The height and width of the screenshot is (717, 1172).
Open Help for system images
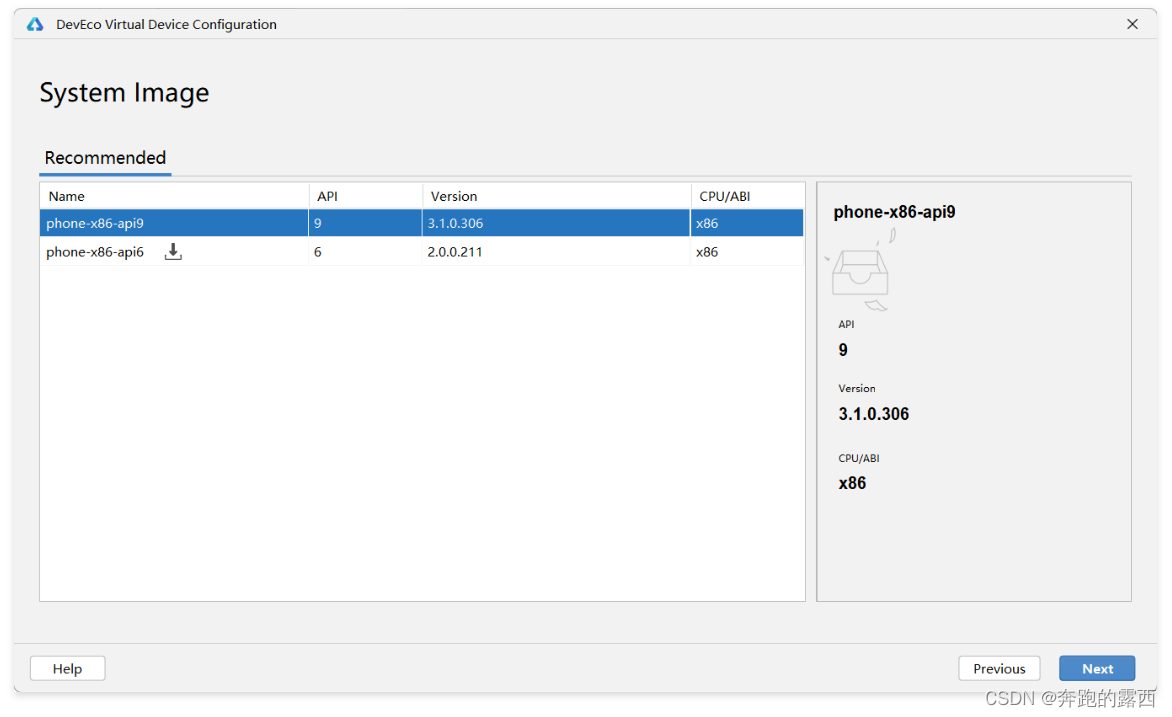67,668
